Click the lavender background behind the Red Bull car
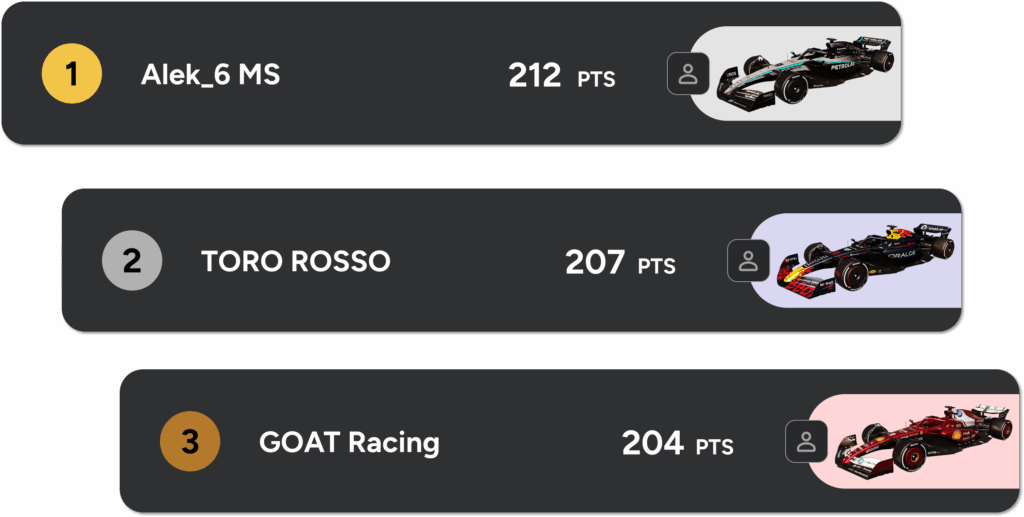1024x517 pixels. [x=790, y=228]
